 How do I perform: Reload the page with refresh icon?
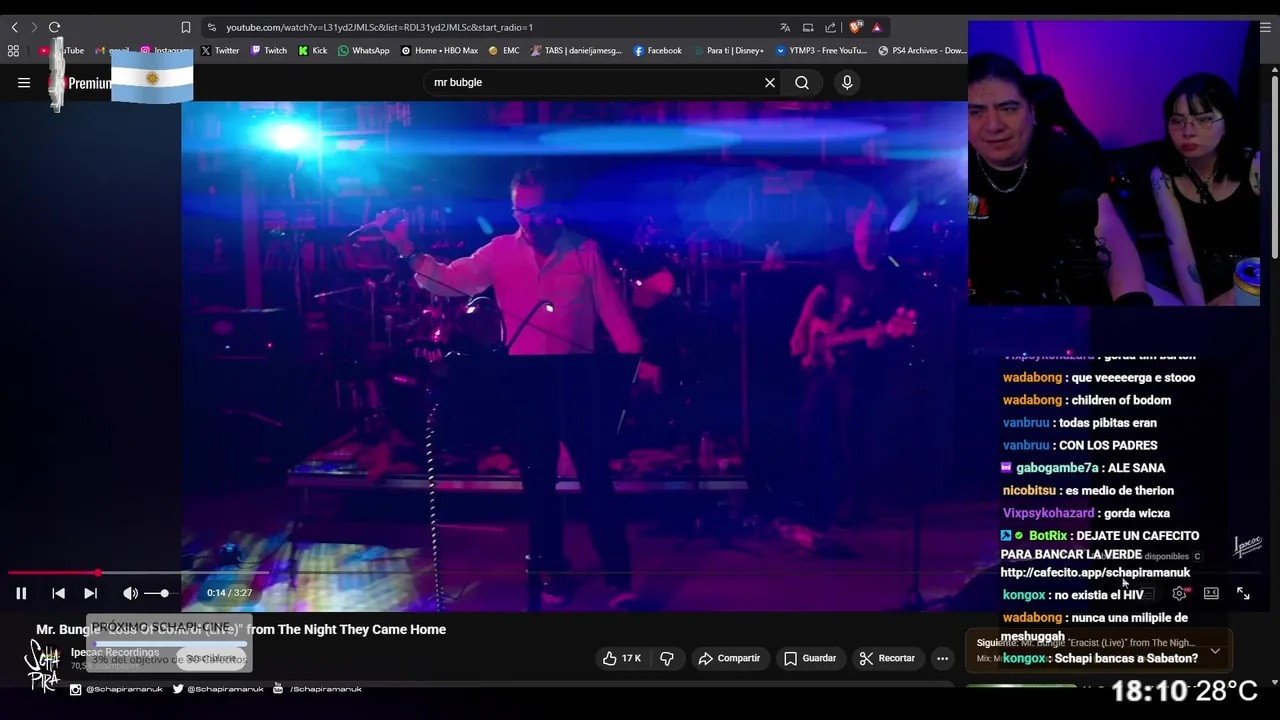click(x=54, y=27)
